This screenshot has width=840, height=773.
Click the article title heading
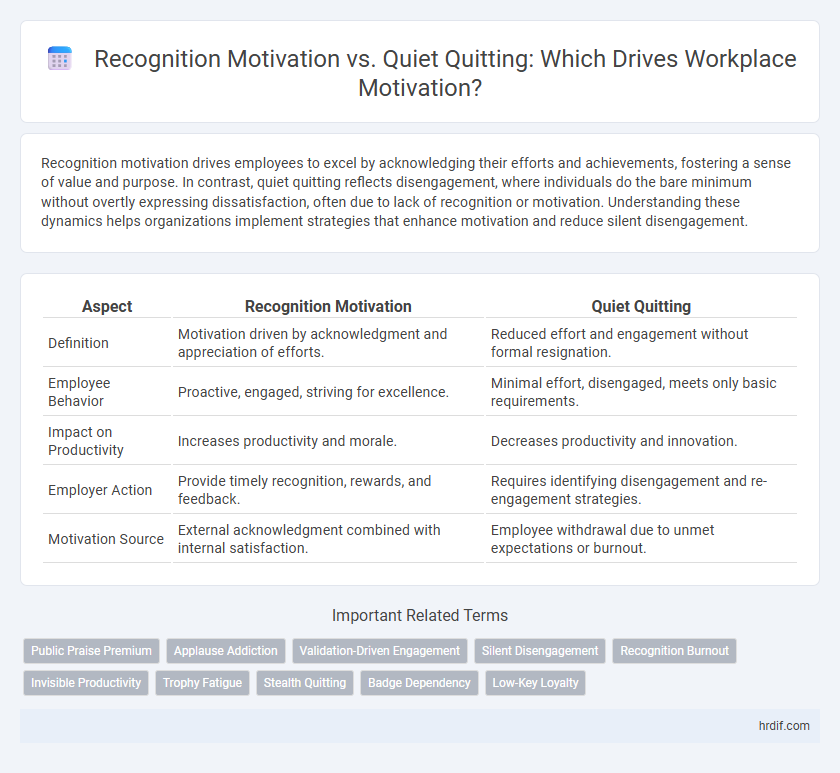click(x=445, y=73)
